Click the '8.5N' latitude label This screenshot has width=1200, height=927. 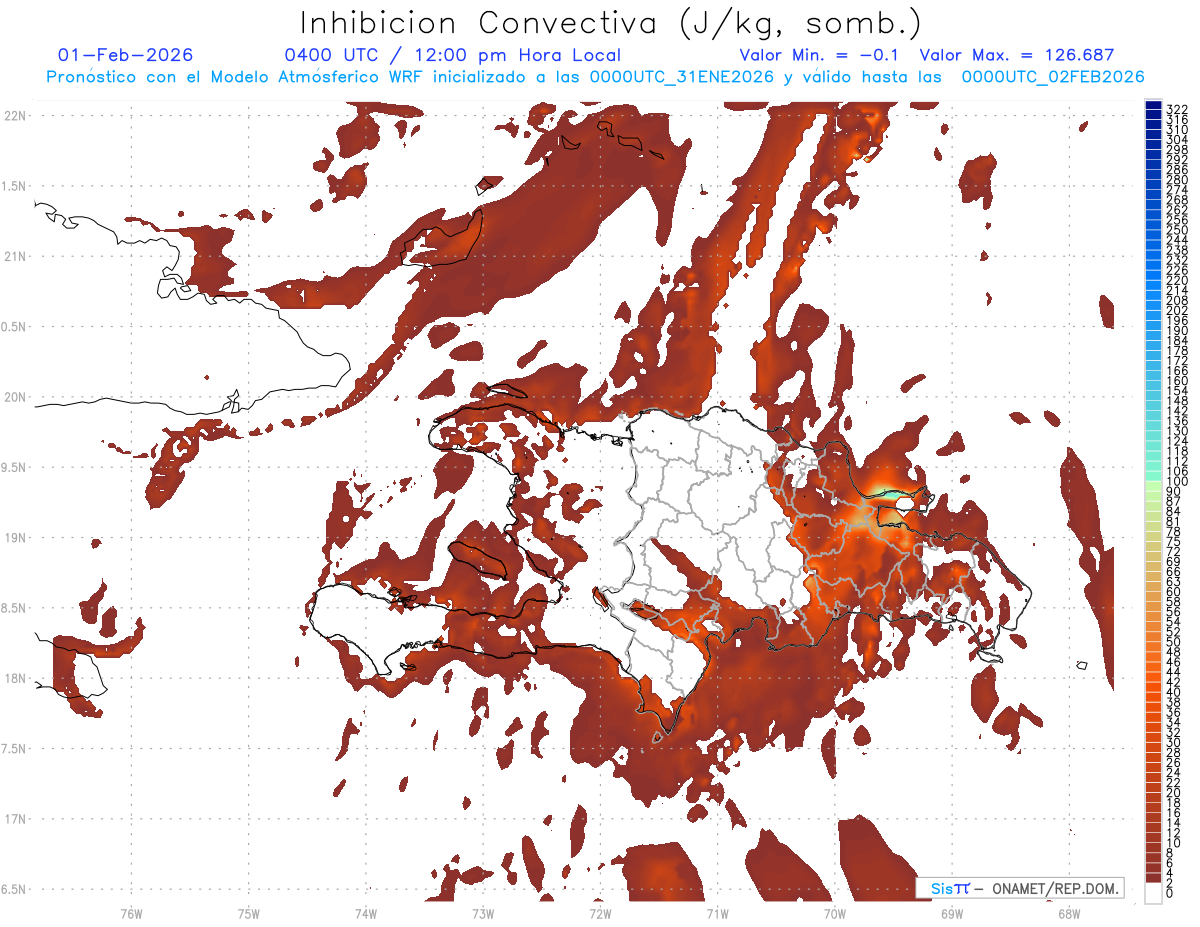[15, 608]
